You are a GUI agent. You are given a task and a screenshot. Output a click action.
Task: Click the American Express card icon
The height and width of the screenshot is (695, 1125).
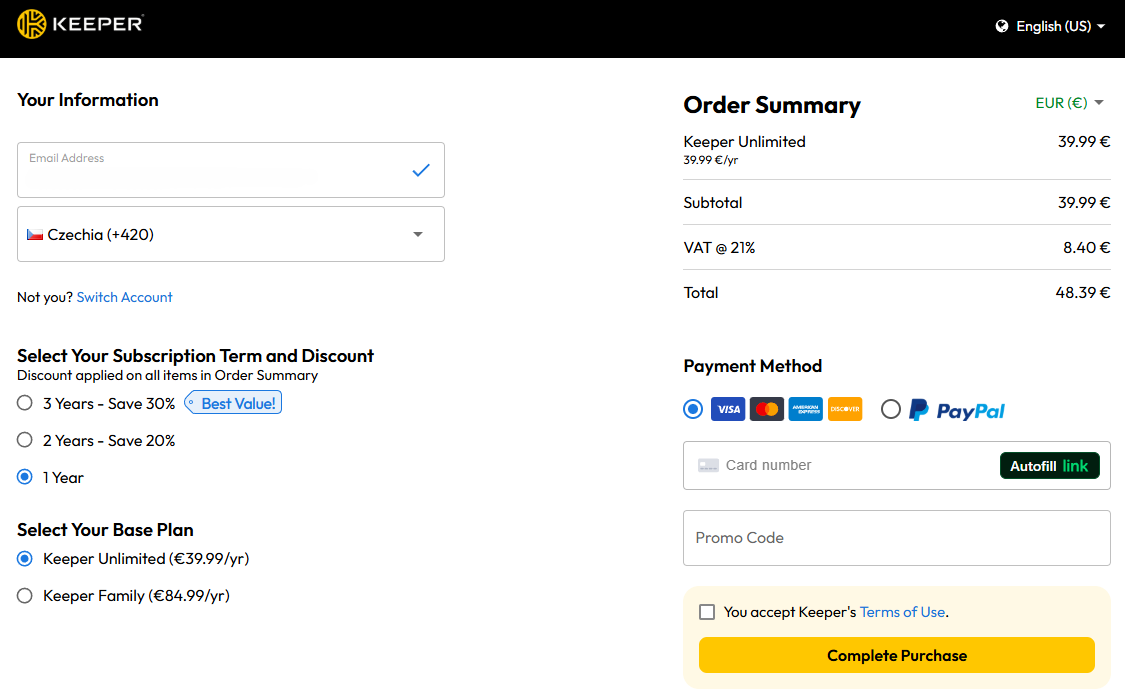coord(805,409)
